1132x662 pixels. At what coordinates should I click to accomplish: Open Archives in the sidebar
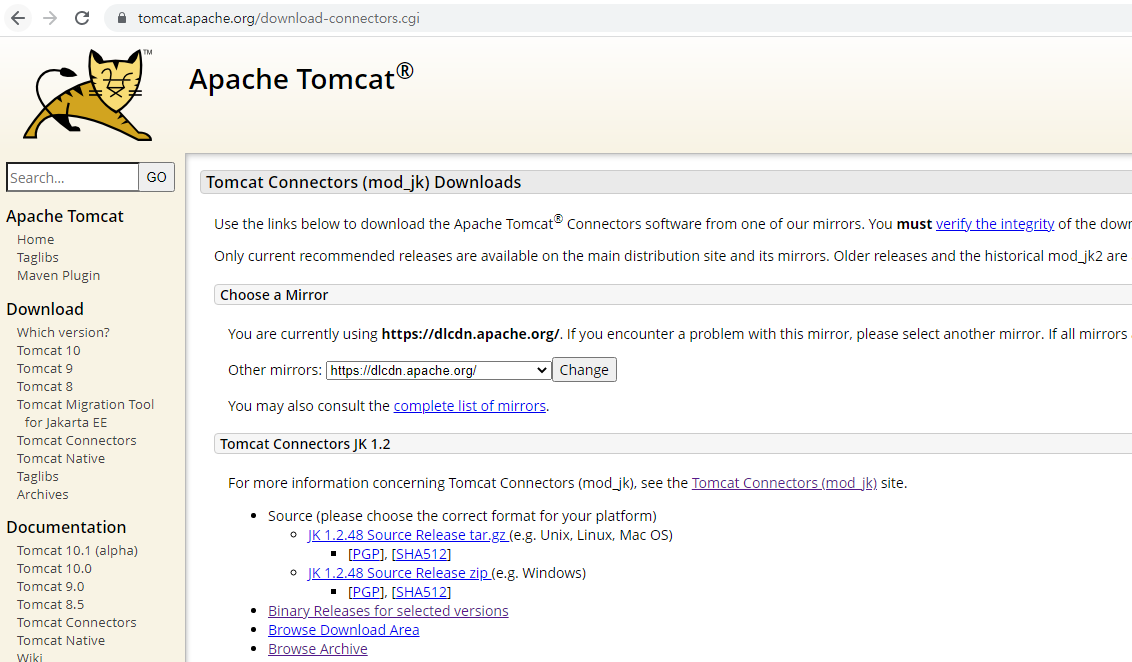(x=43, y=495)
